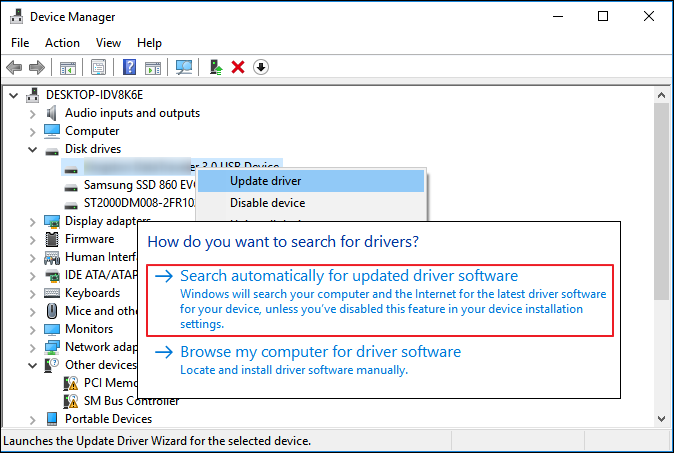
Task: Click the Properties toolbar icon
Action: [x=99, y=67]
